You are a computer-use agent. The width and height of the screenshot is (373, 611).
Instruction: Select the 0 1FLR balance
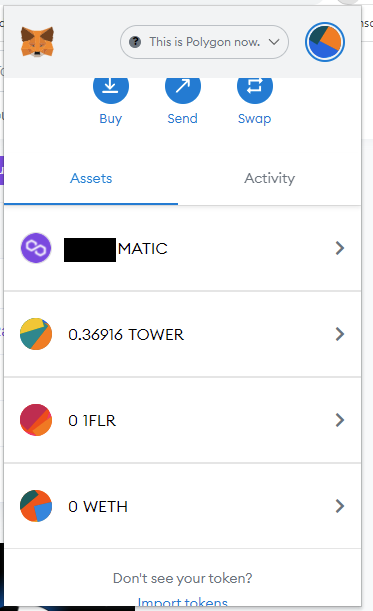coord(92,421)
